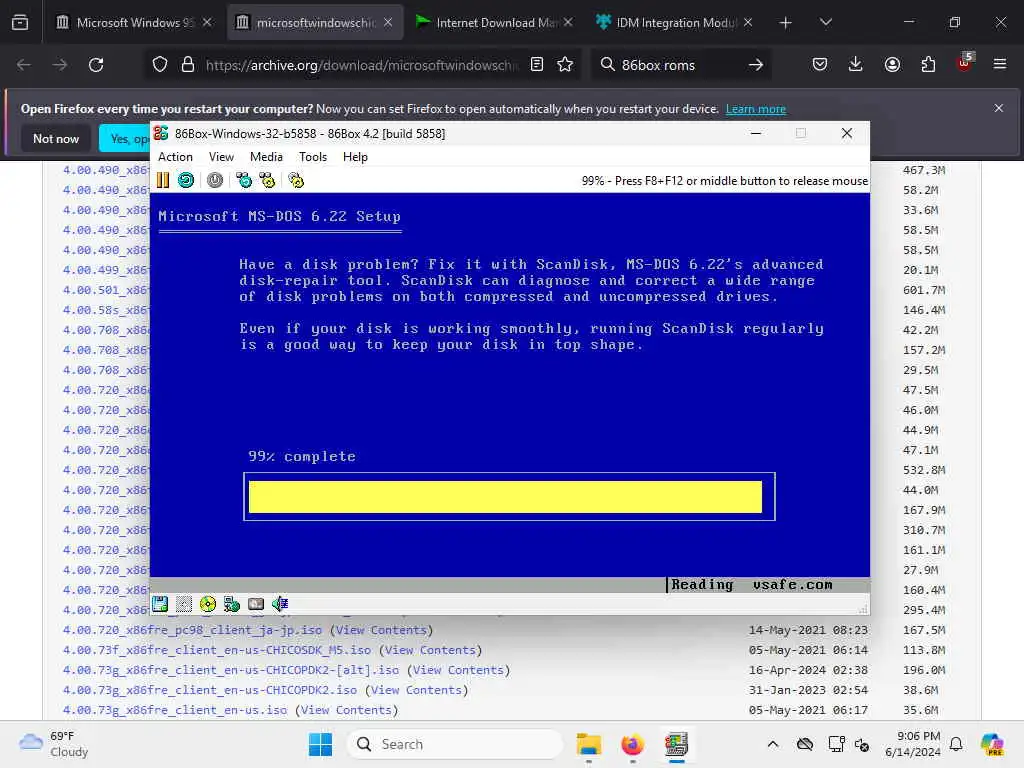Screen dimensions: 1024x768
Task: Click the tracking protection shield icon
Action: coord(160,65)
